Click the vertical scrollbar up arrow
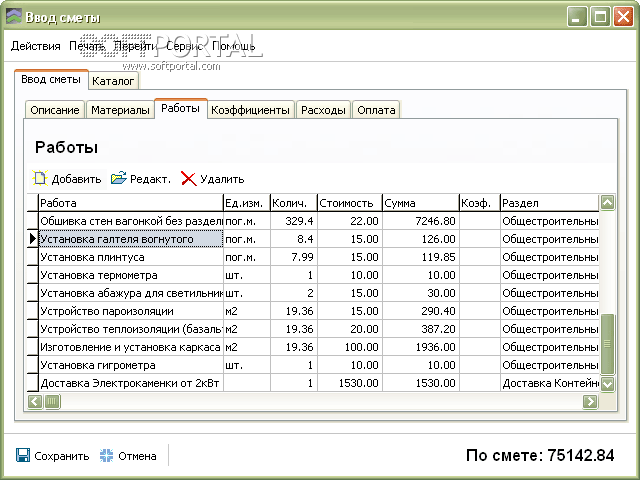 (x=607, y=202)
